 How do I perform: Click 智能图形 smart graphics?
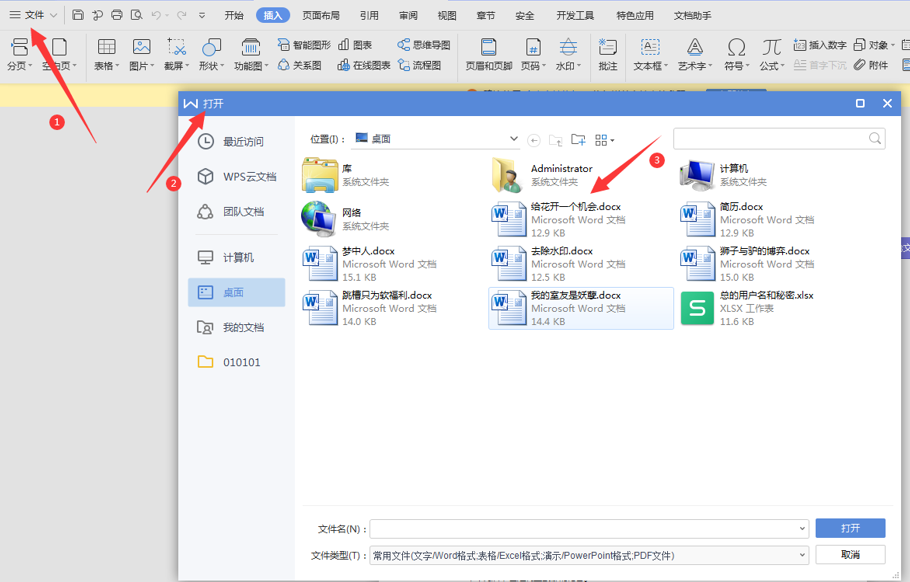[x=304, y=45]
